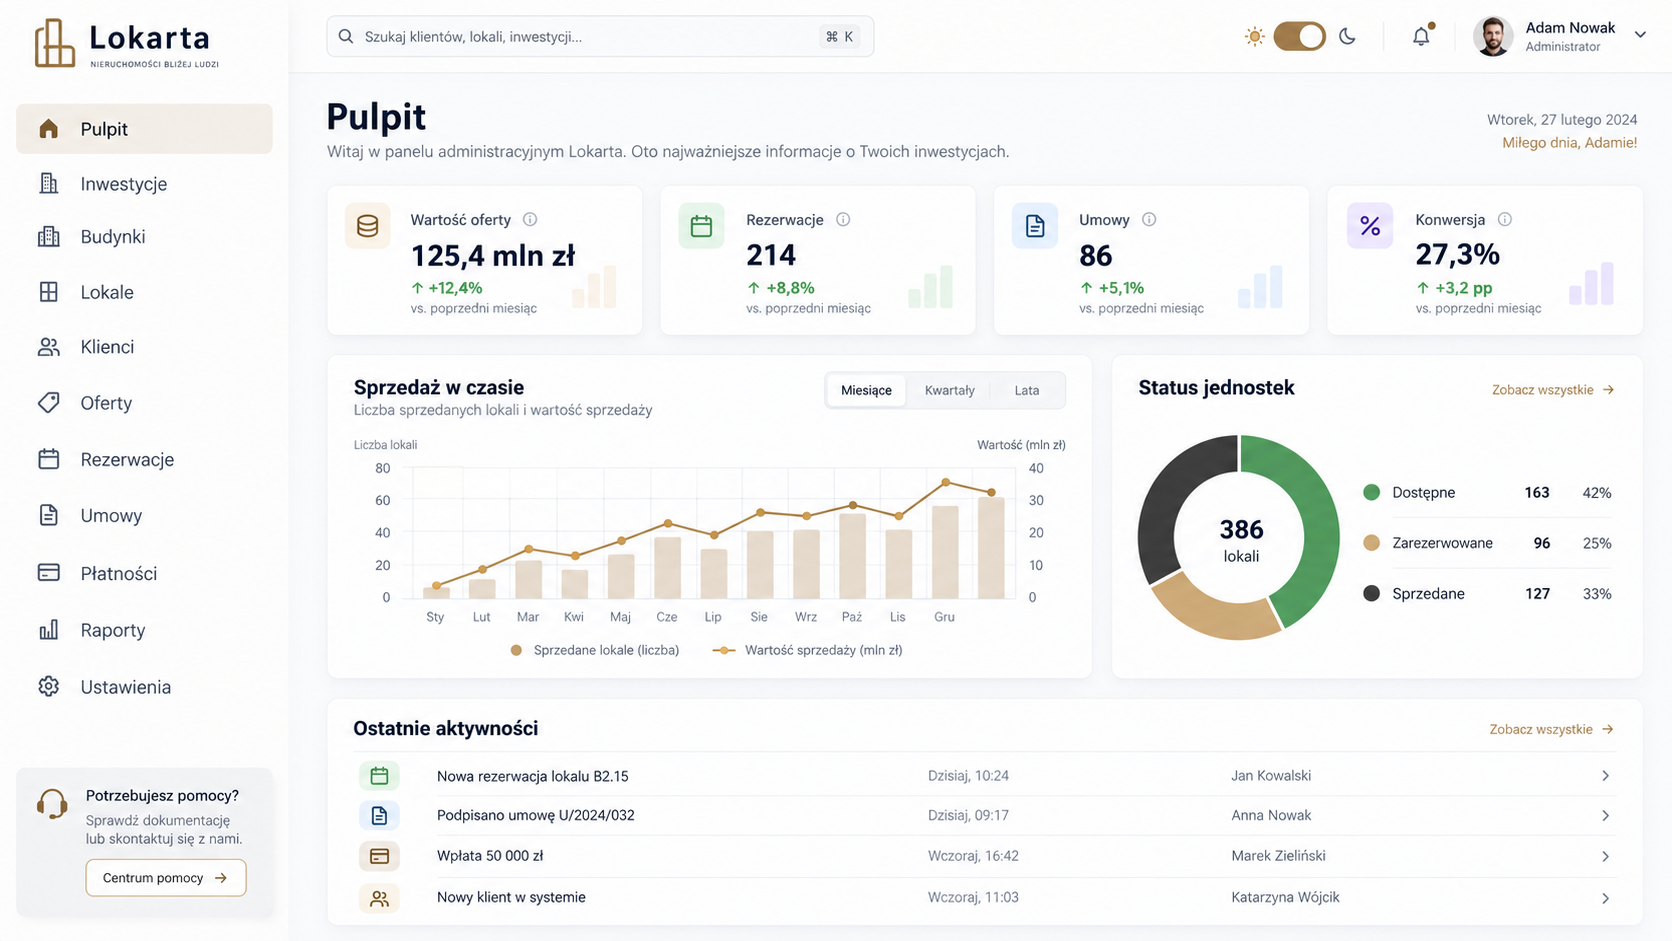Open Oferty in the sidebar
Image resolution: width=1672 pixels, height=941 pixels.
144,403
